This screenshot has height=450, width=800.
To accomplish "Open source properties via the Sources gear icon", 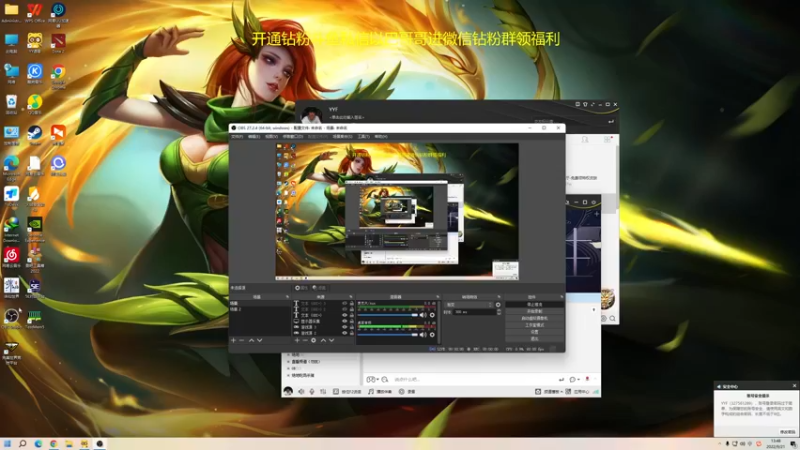I will [x=314, y=340].
